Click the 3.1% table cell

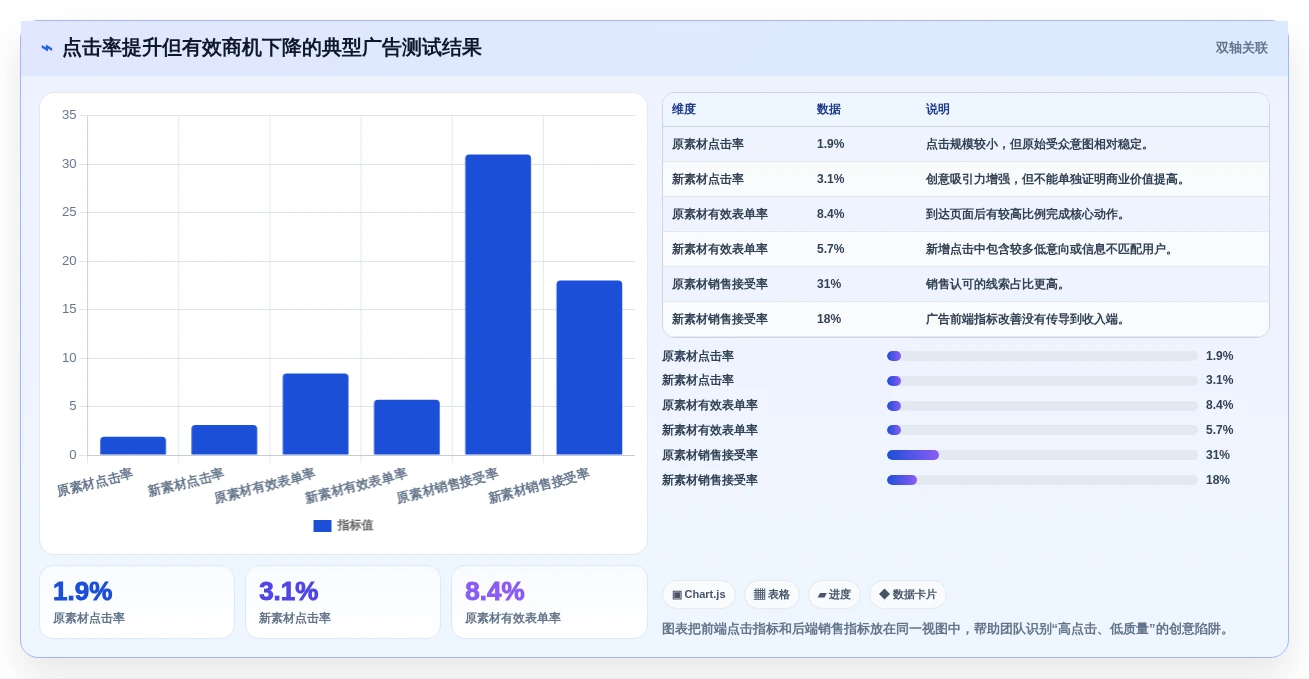(830, 179)
